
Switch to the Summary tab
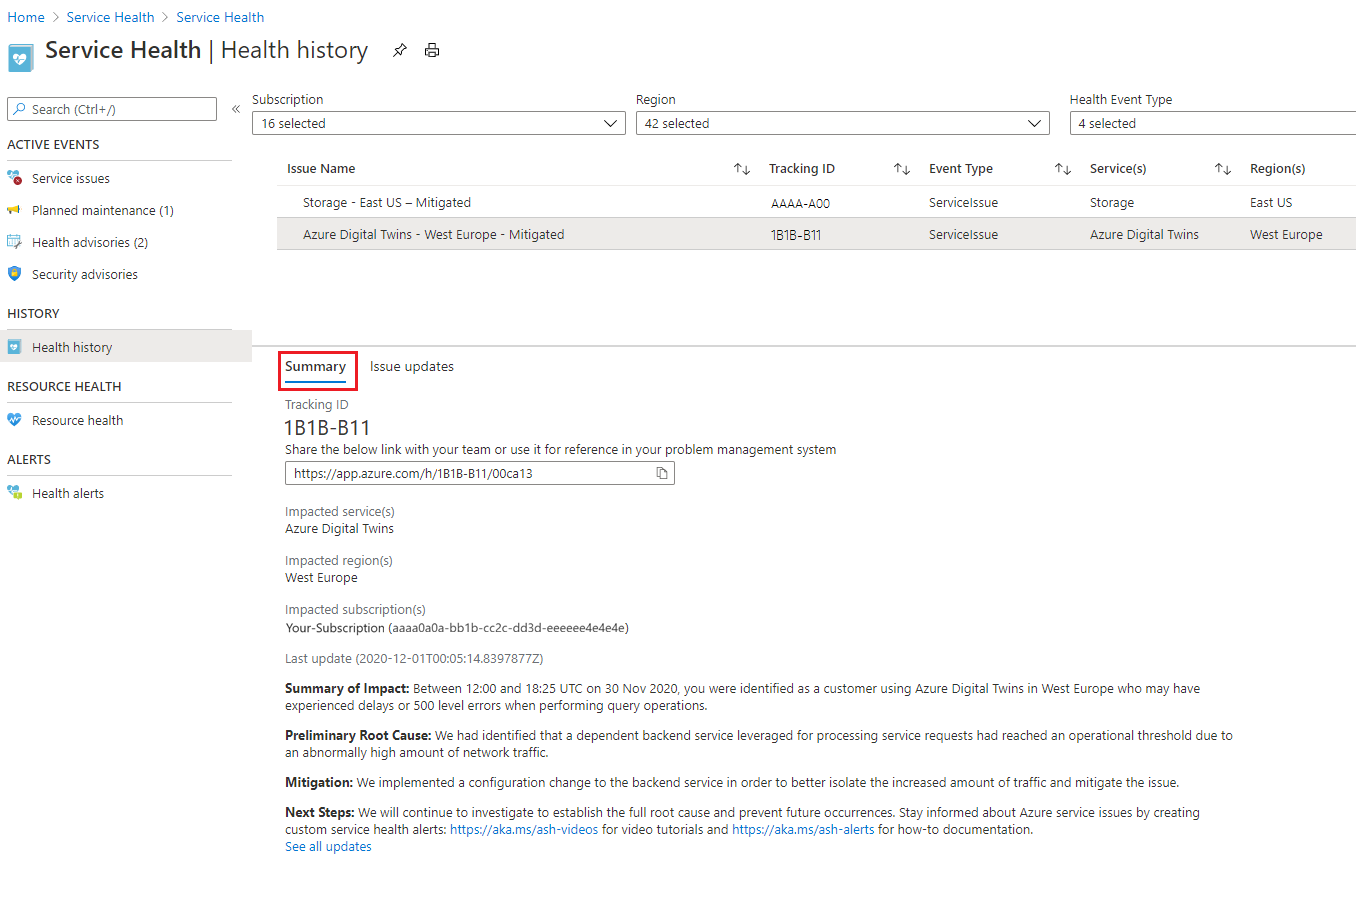tap(316, 367)
